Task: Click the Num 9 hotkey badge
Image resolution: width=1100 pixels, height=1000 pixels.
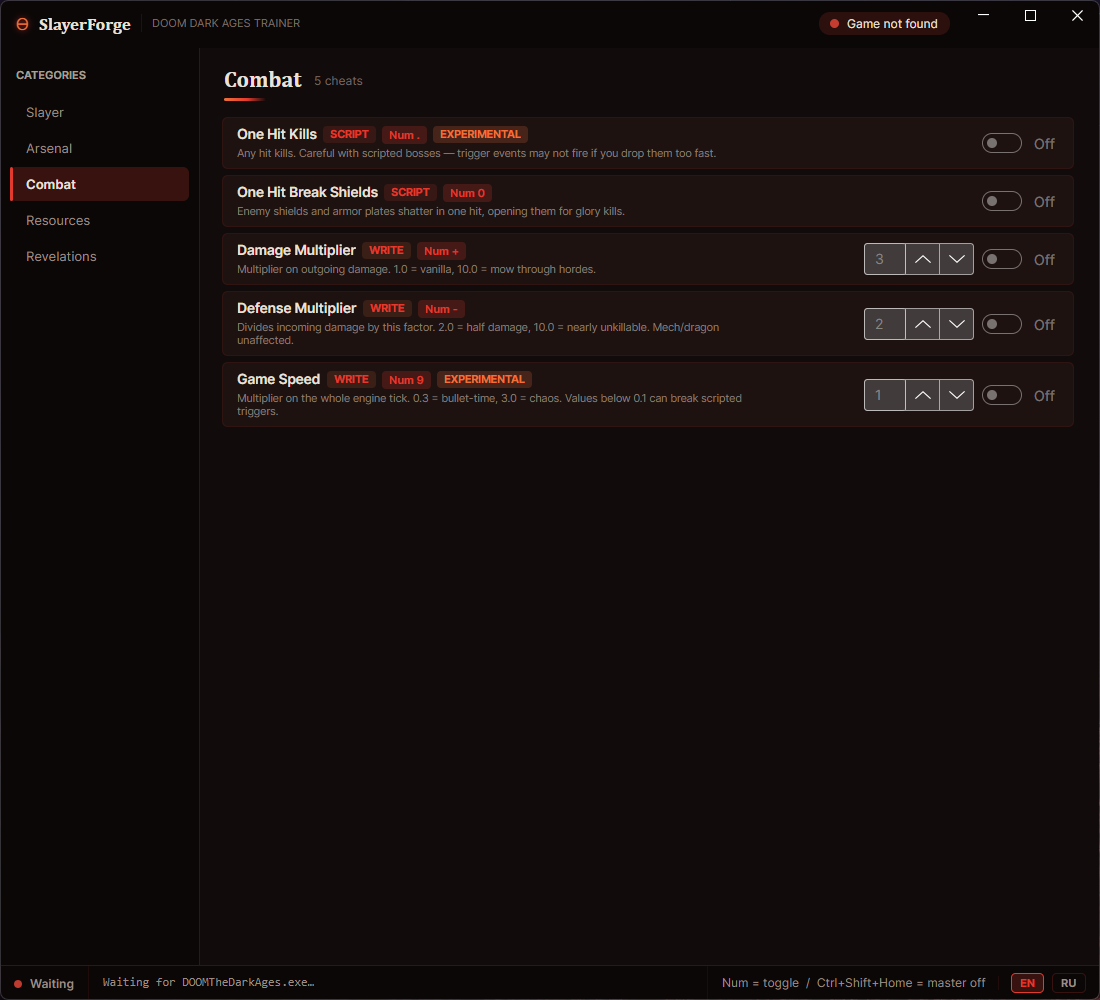Action: point(406,380)
